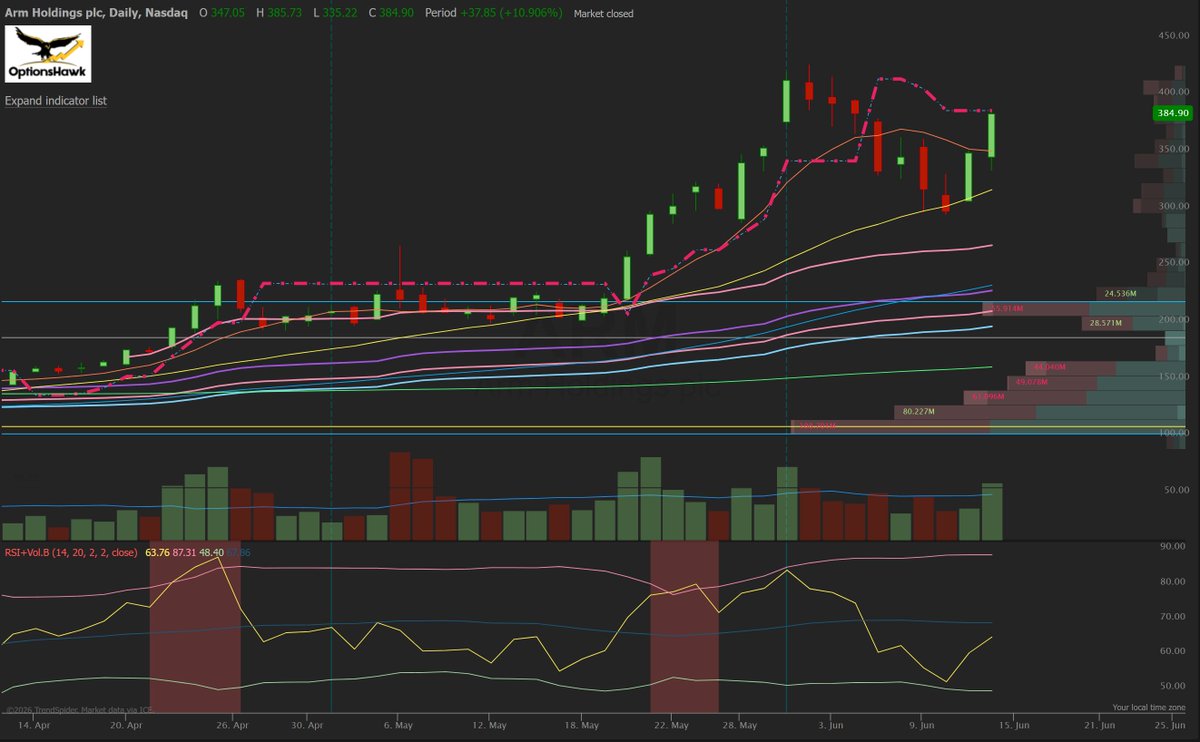
Task: Click the Open value 347.05
Action: coord(229,14)
